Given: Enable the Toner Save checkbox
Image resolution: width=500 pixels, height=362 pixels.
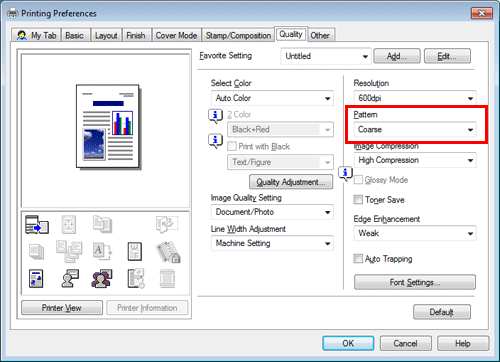Looking at the screenshot, I should pos(358,200).
